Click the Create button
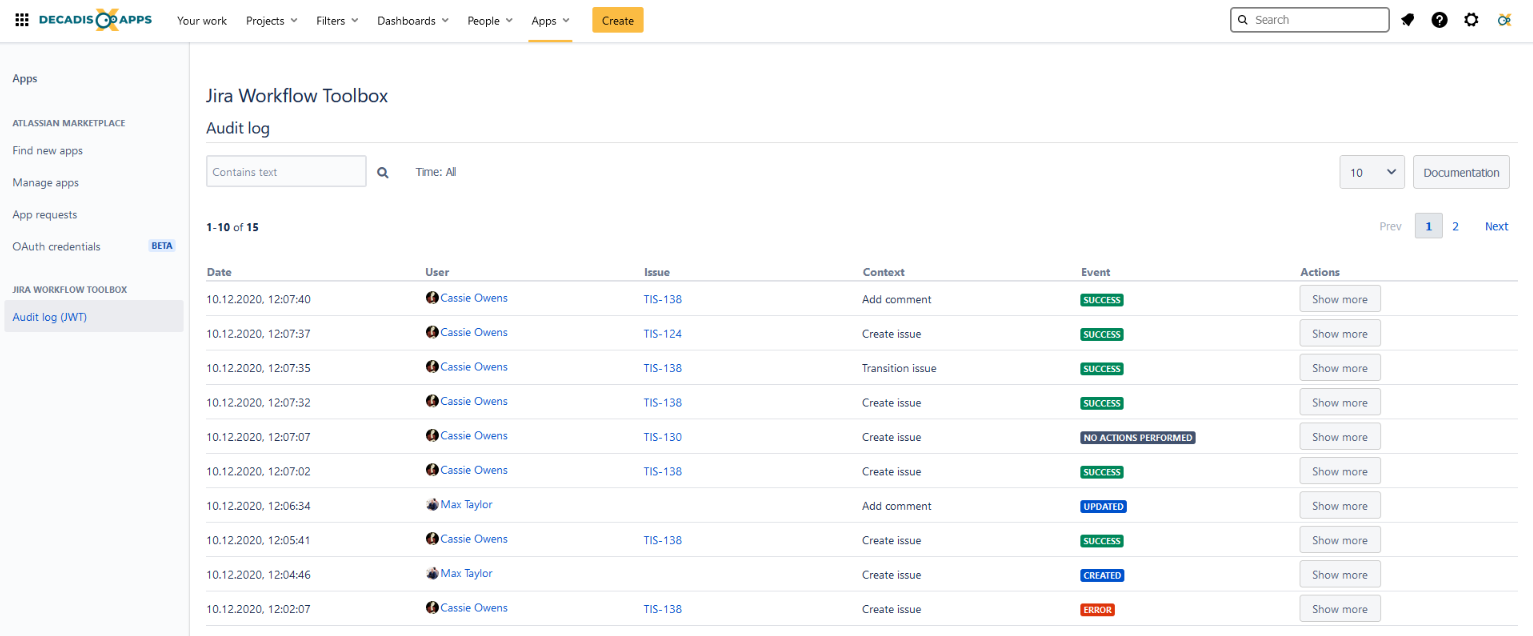Viewport: 1533px width, 636px height. click(618, 20)
